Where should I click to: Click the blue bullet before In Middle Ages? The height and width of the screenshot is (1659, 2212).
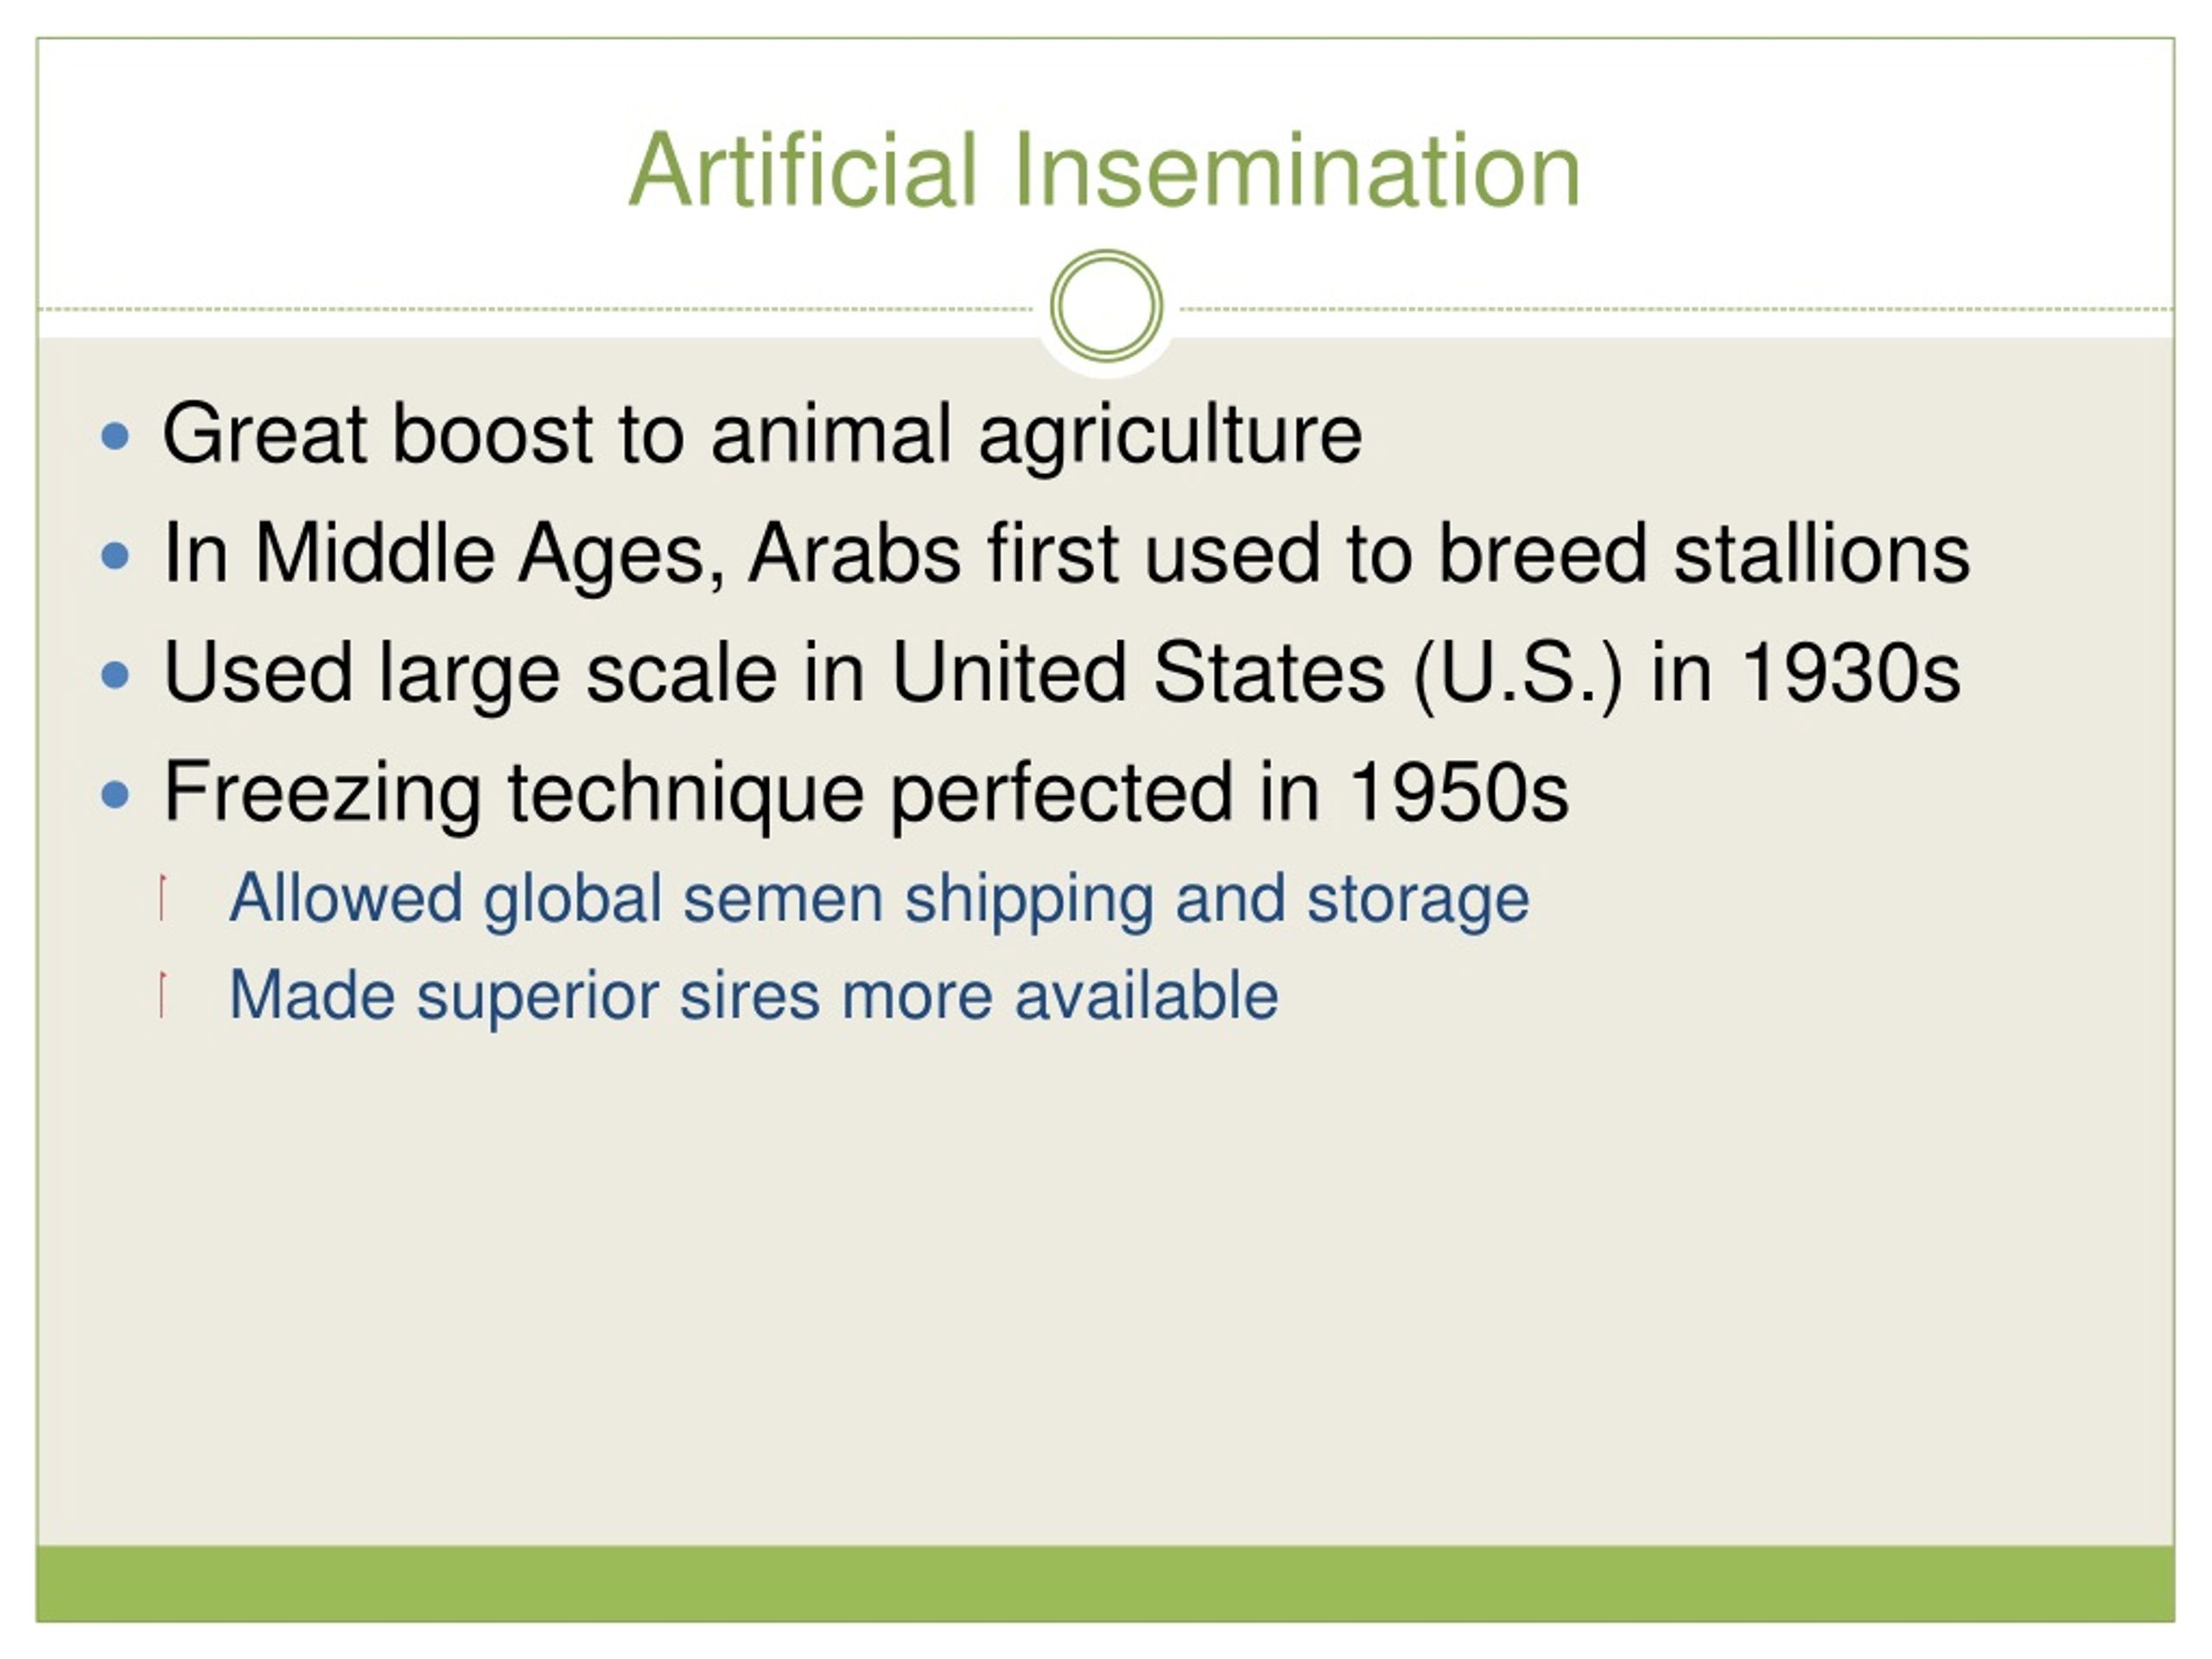coord(116,555)
